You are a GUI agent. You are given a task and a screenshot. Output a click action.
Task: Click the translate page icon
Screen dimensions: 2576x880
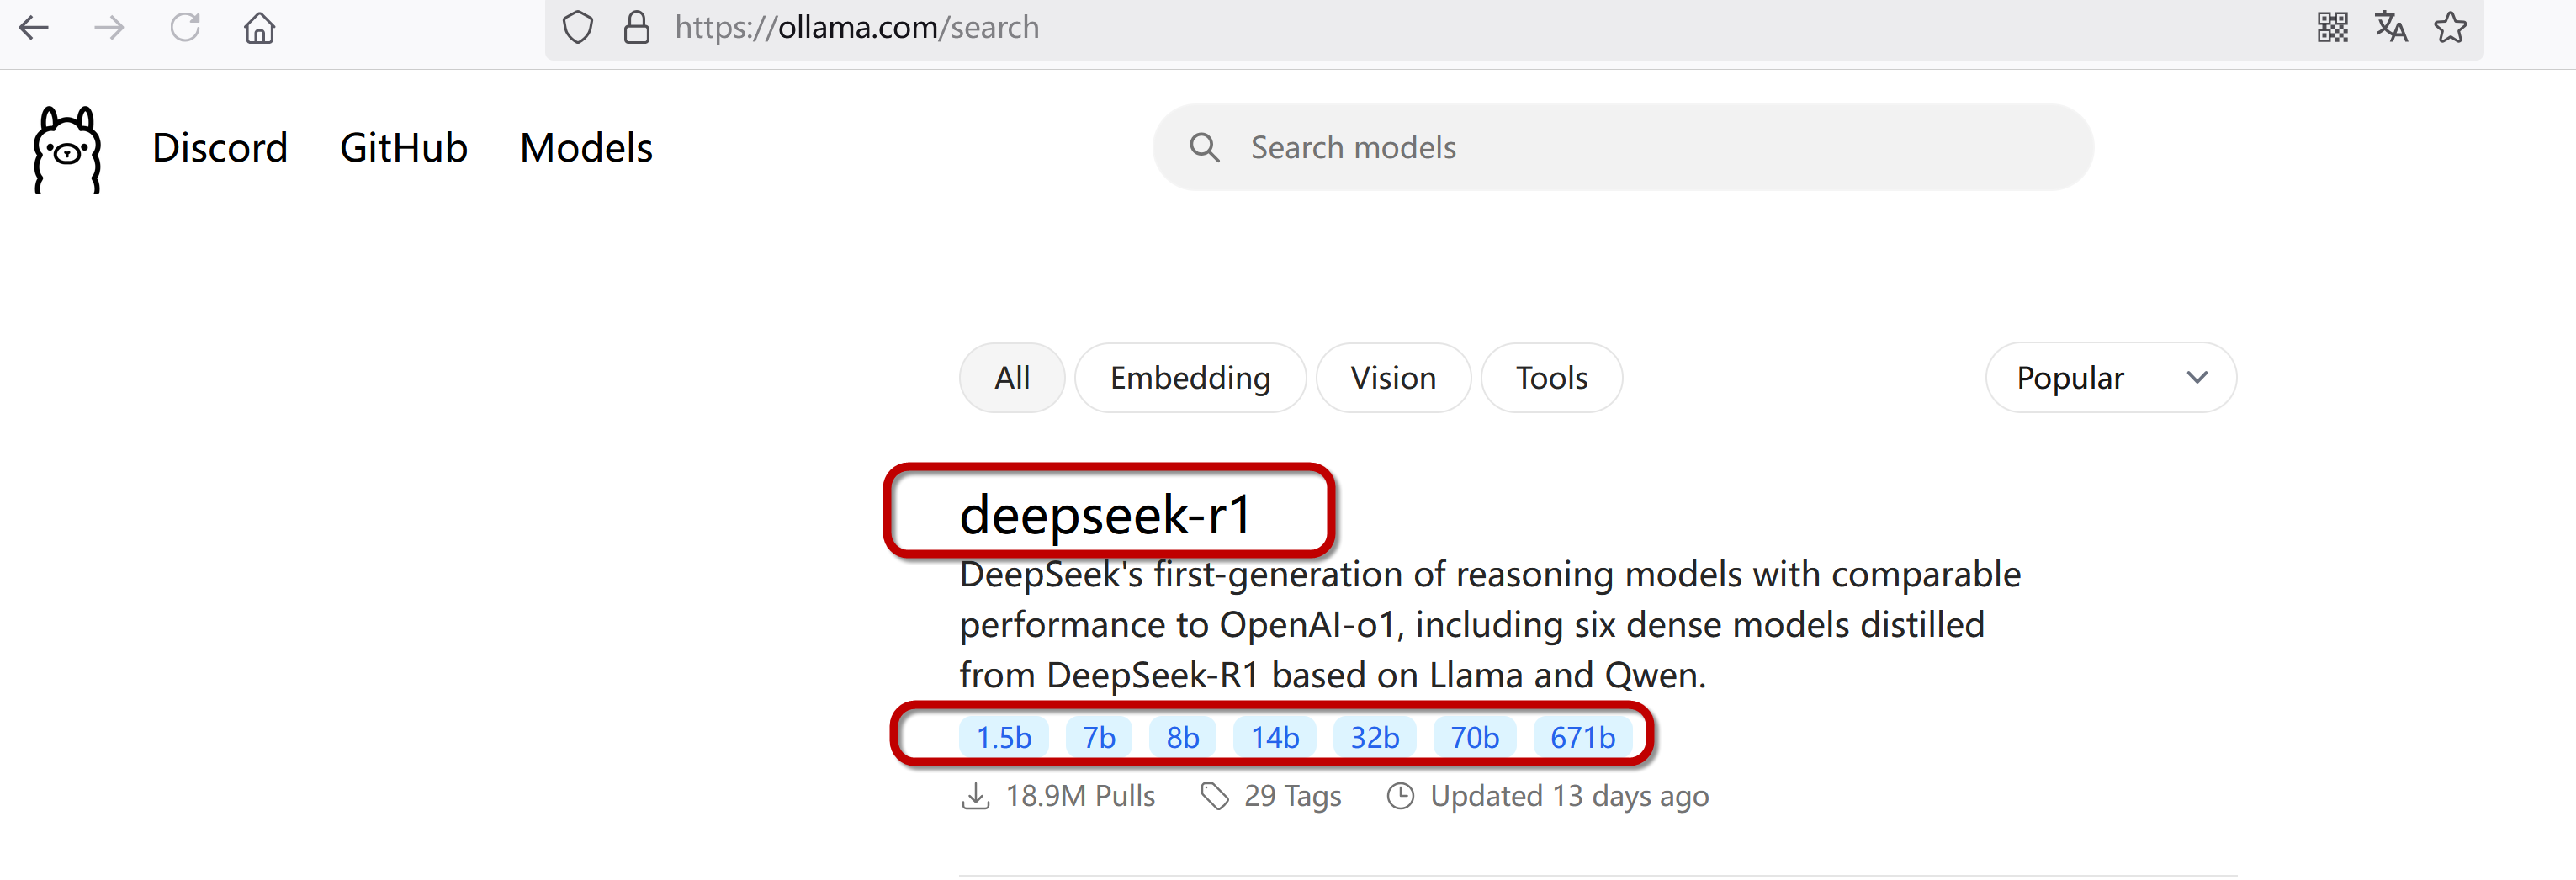click(x=2391, y=27)
